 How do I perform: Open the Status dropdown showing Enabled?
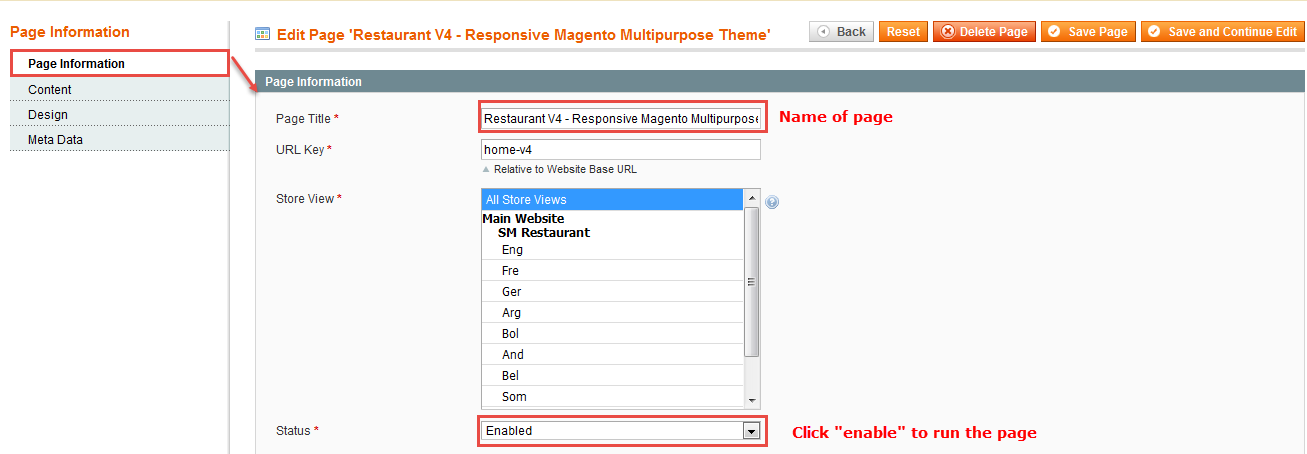click(x=621, y=431)
